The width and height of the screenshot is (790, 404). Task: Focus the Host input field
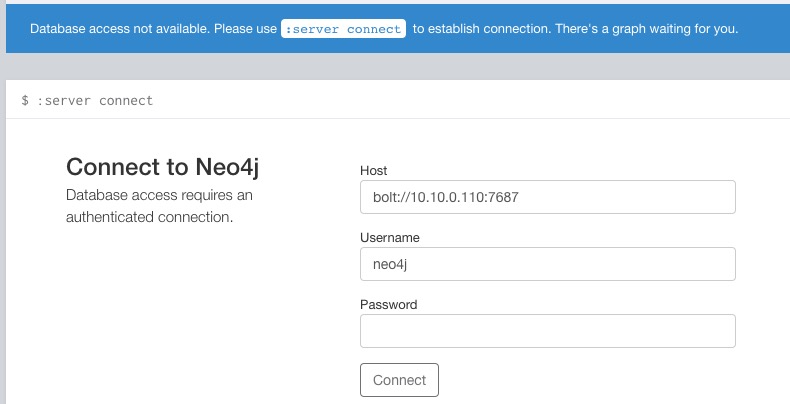click(548, 197)
